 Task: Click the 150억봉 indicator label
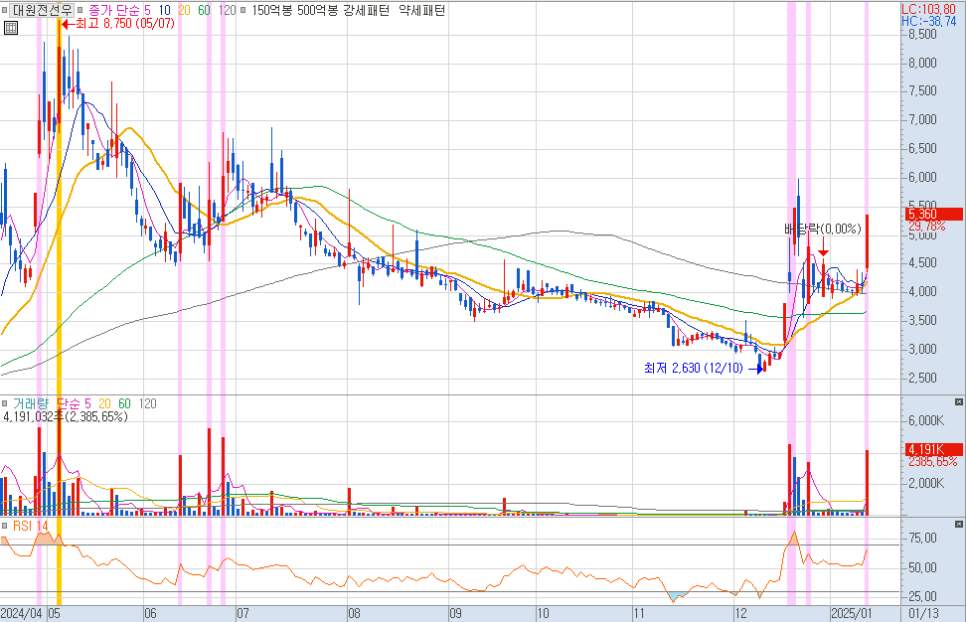coord(270,10)
